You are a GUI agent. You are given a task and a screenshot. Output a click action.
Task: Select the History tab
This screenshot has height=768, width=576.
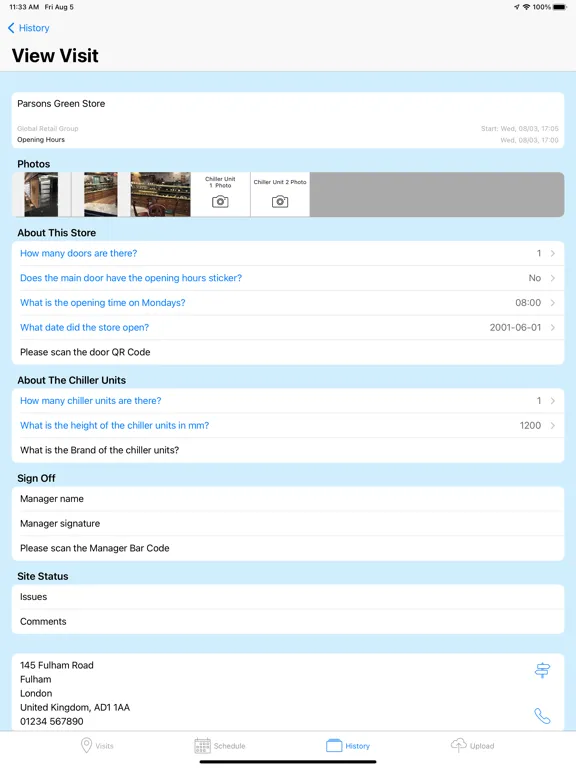[348, 745]
